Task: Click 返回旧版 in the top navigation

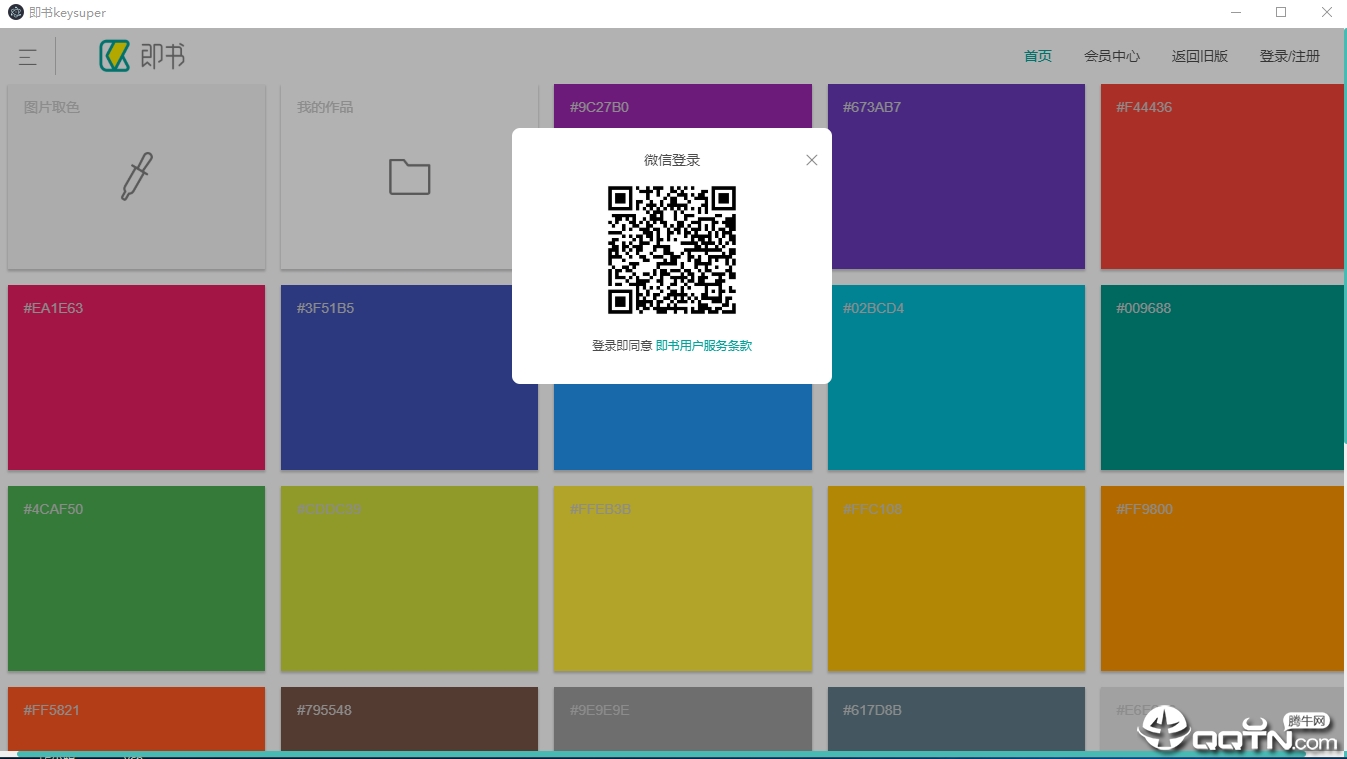Action: point(1200,56)
